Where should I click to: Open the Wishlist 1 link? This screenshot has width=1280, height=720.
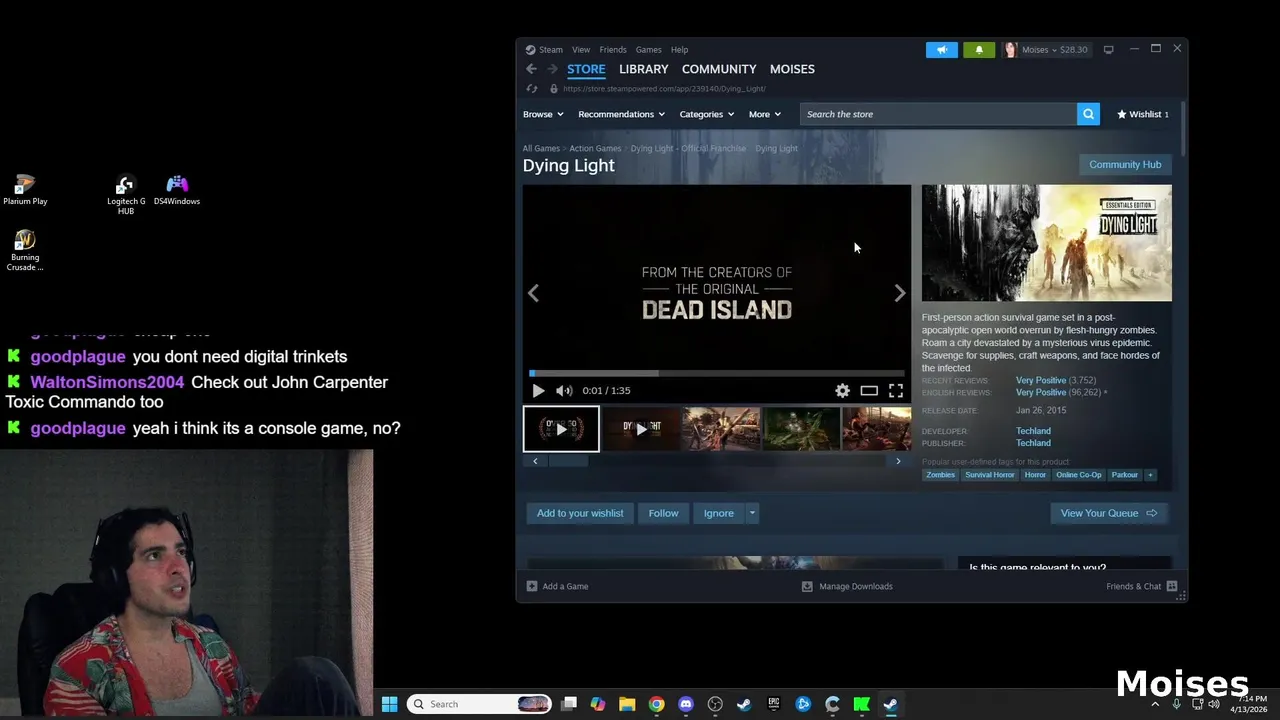1142,114
